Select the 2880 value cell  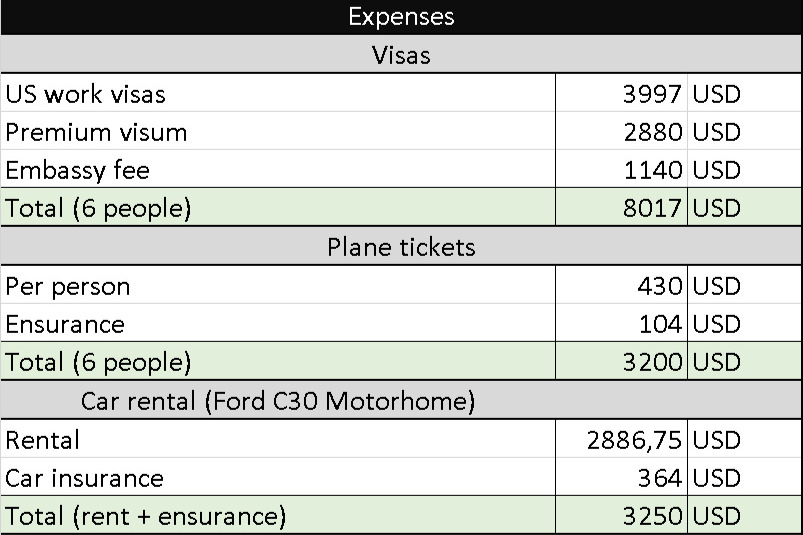[621, 131]
